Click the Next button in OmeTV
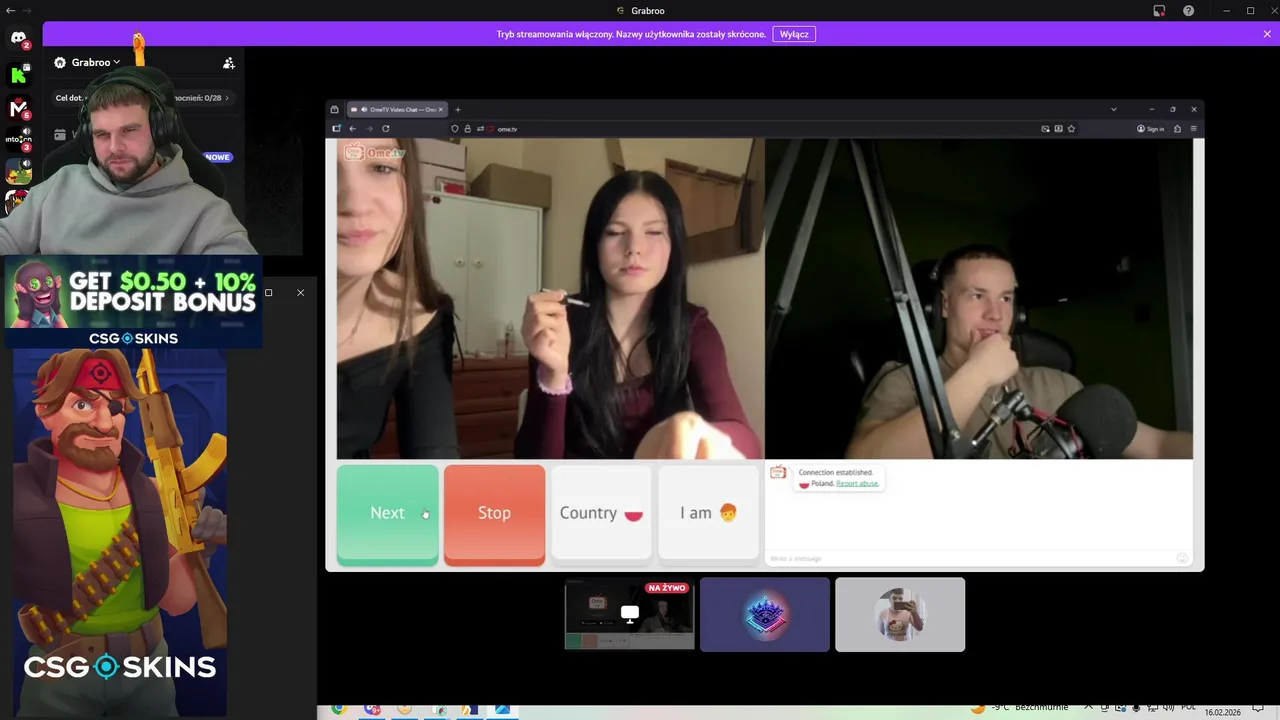The image size is (1280, 720). click(x=387, y=514)
